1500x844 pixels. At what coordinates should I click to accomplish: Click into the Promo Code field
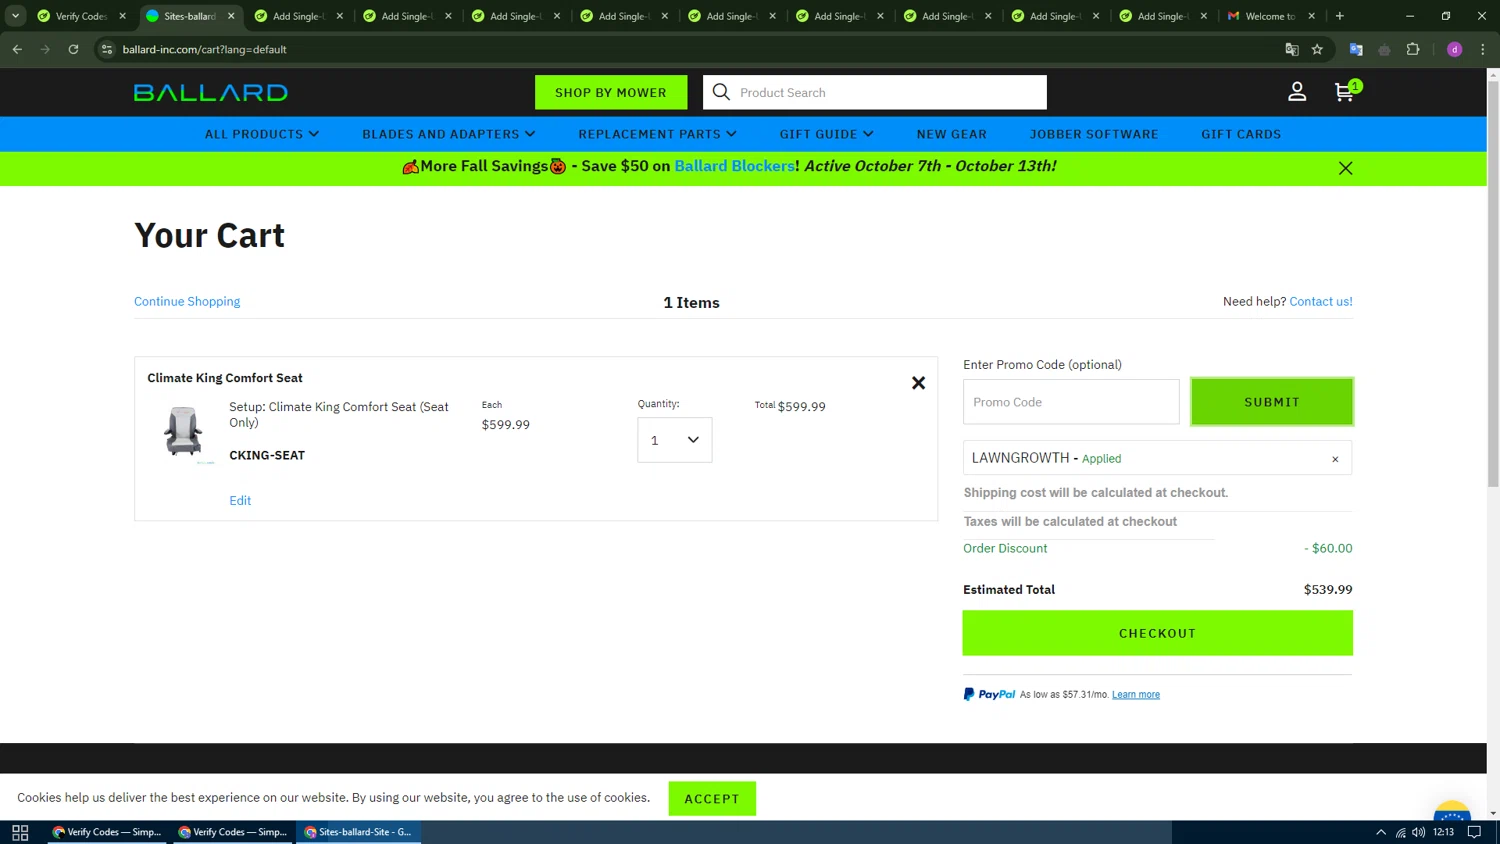[1071, 402]
